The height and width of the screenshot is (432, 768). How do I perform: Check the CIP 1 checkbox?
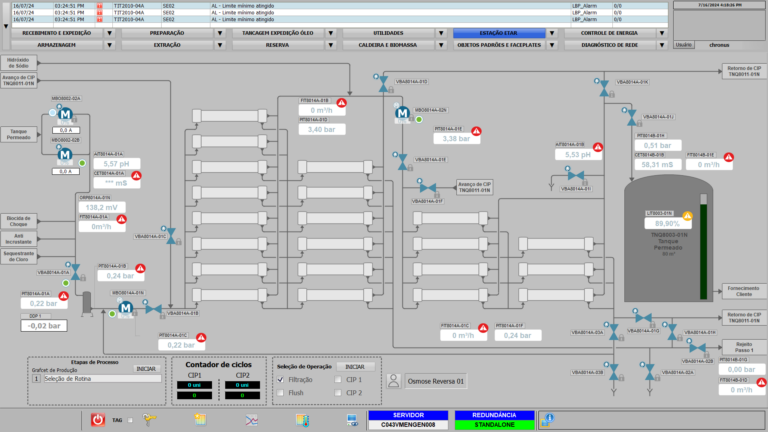pyautogui.click(x=338, y=380)
